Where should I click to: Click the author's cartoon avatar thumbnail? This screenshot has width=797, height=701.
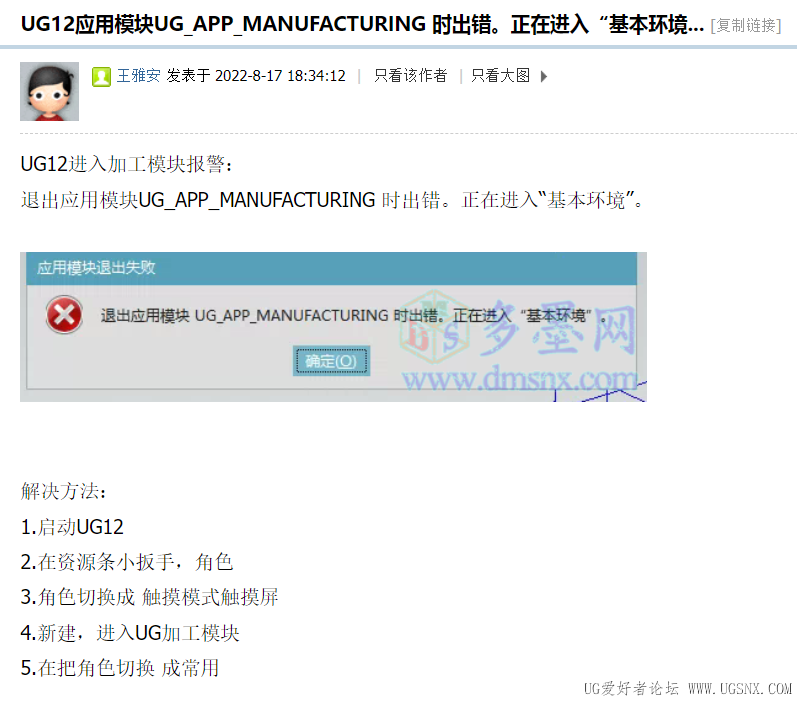[49, 92]
